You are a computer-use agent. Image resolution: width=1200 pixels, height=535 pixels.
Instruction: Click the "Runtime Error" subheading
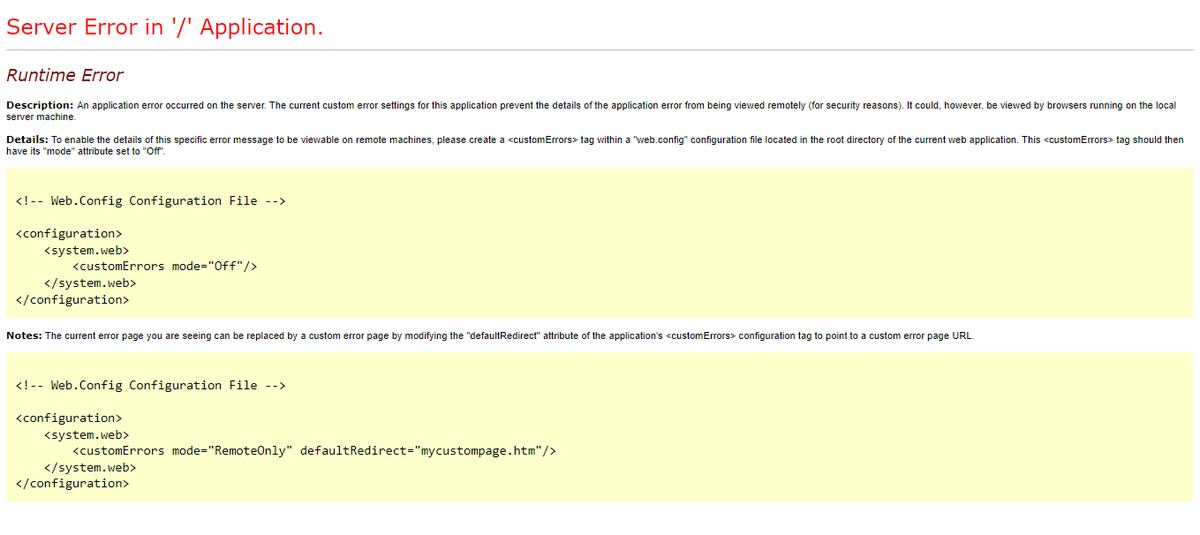[65, 75]
